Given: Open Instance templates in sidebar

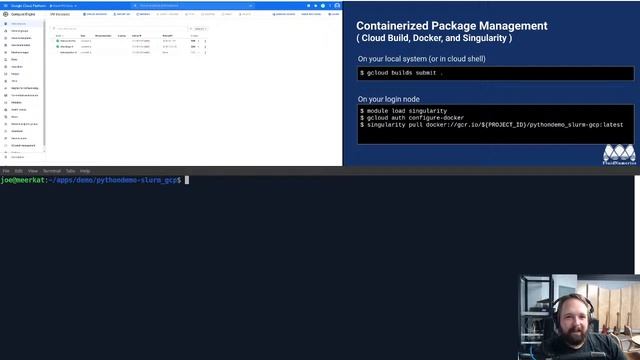Looking at the screenshot, I should (x=21, y=38).
